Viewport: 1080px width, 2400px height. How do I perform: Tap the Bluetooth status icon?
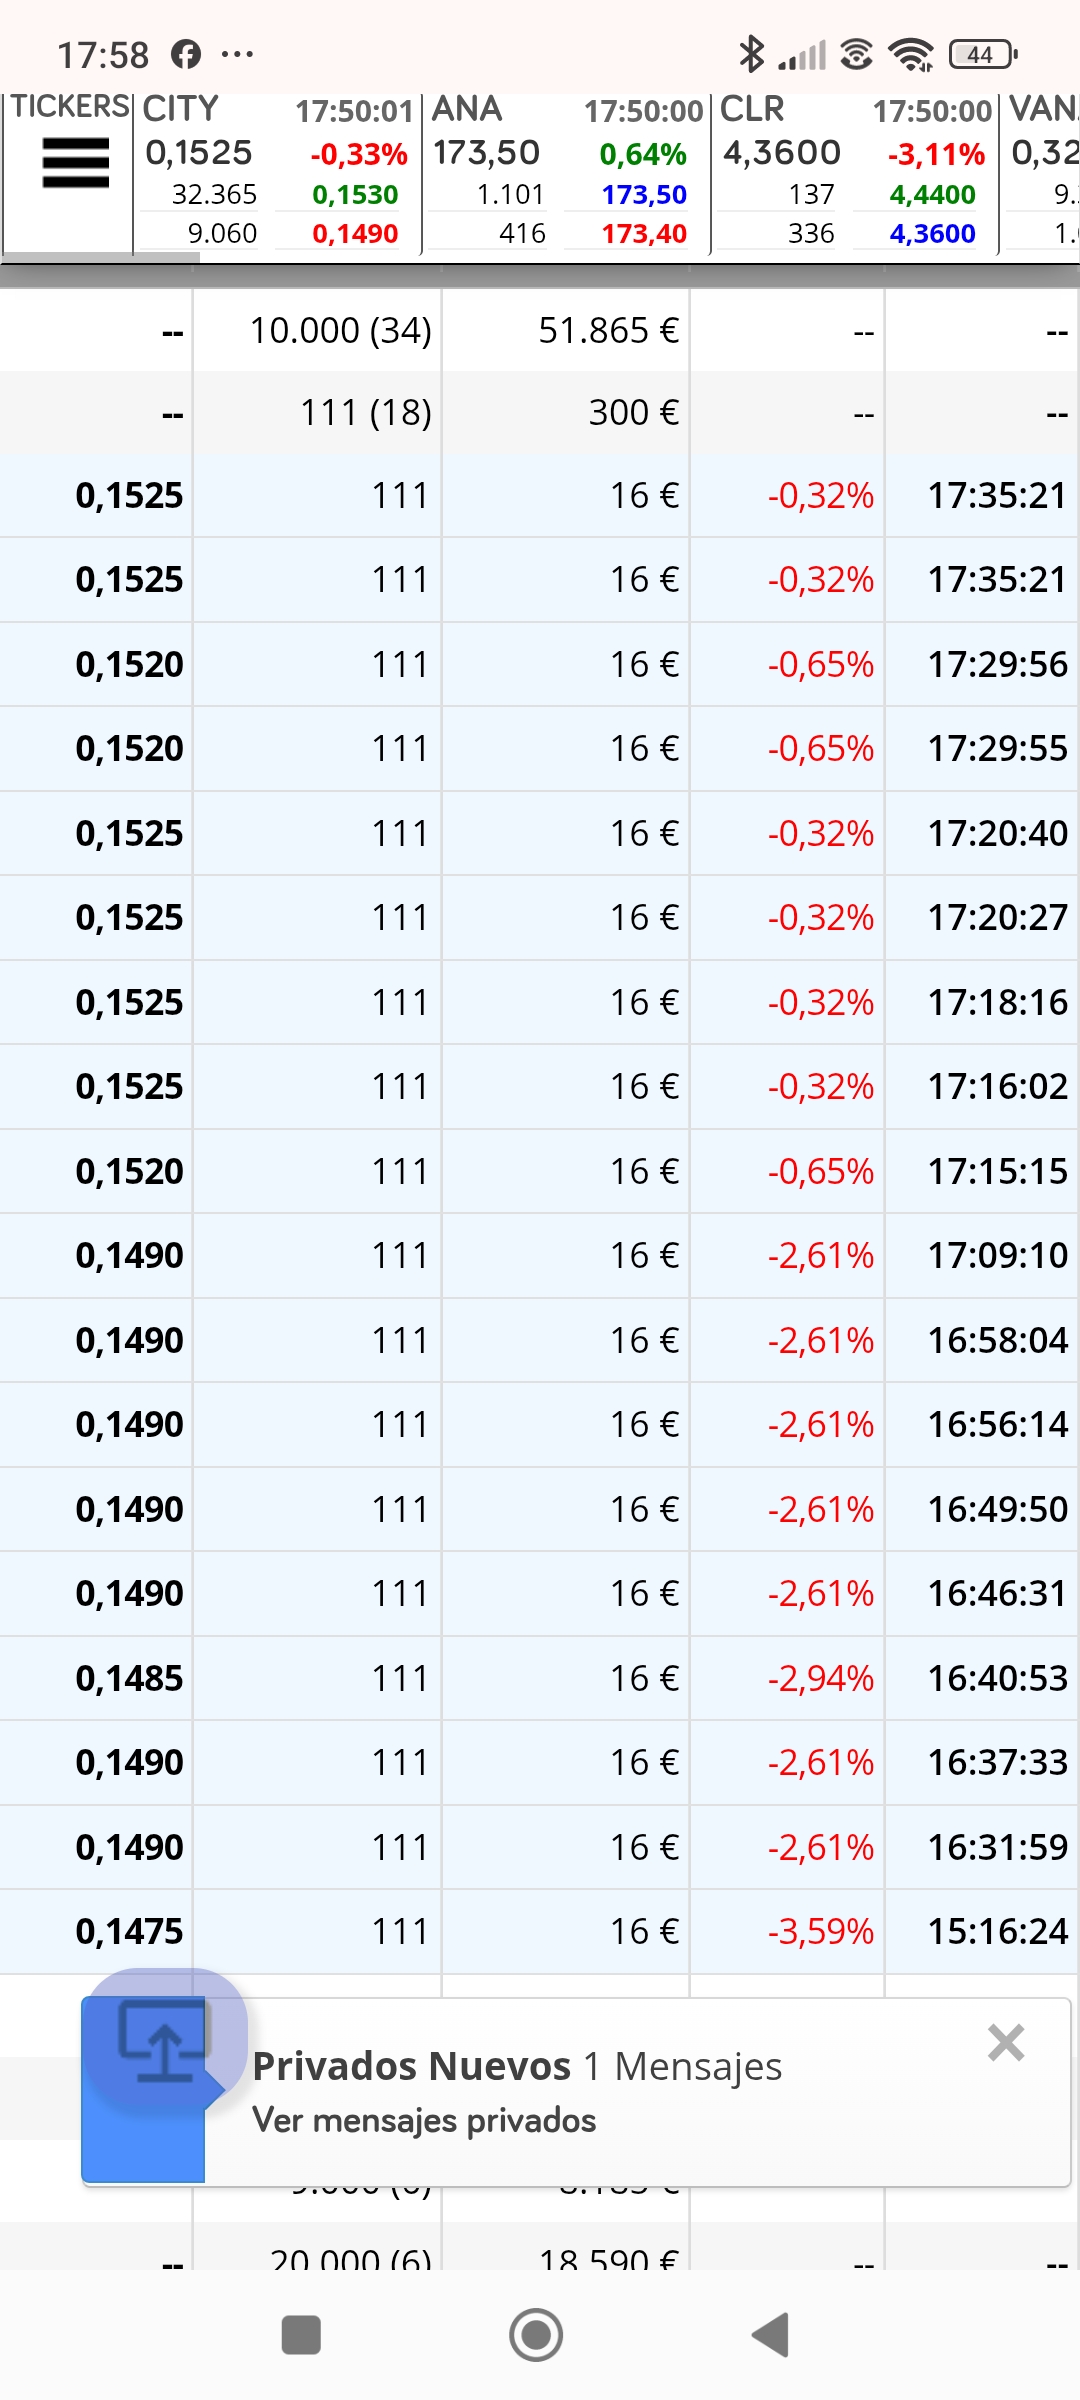[751, 54]
